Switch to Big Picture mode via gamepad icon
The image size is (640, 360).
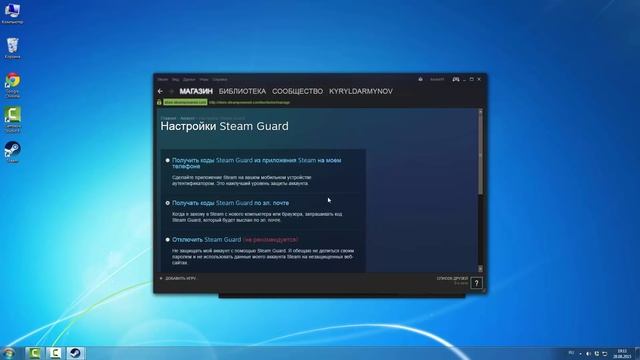[456, 79]
